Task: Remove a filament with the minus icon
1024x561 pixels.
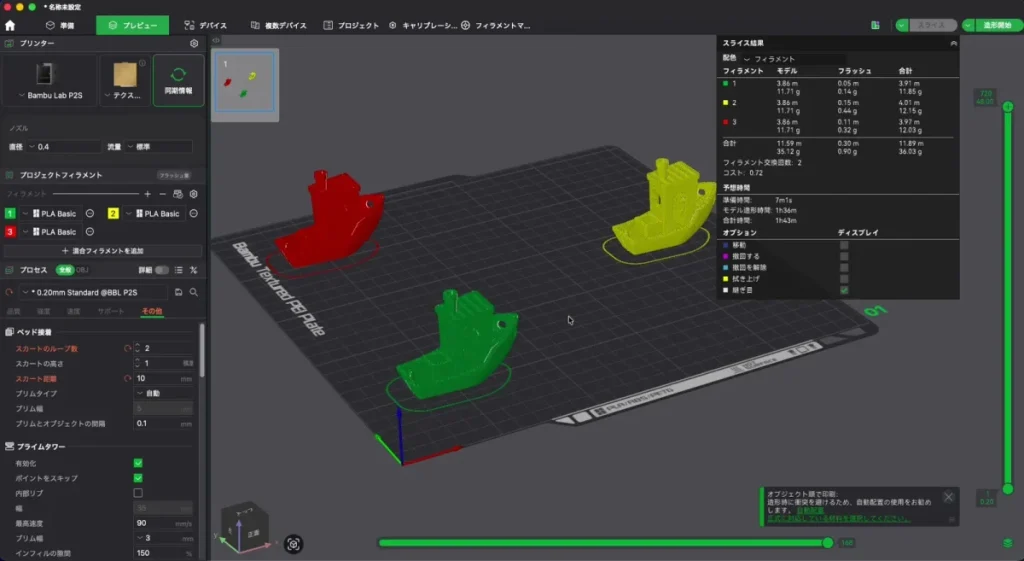Action: click(163, 194)
